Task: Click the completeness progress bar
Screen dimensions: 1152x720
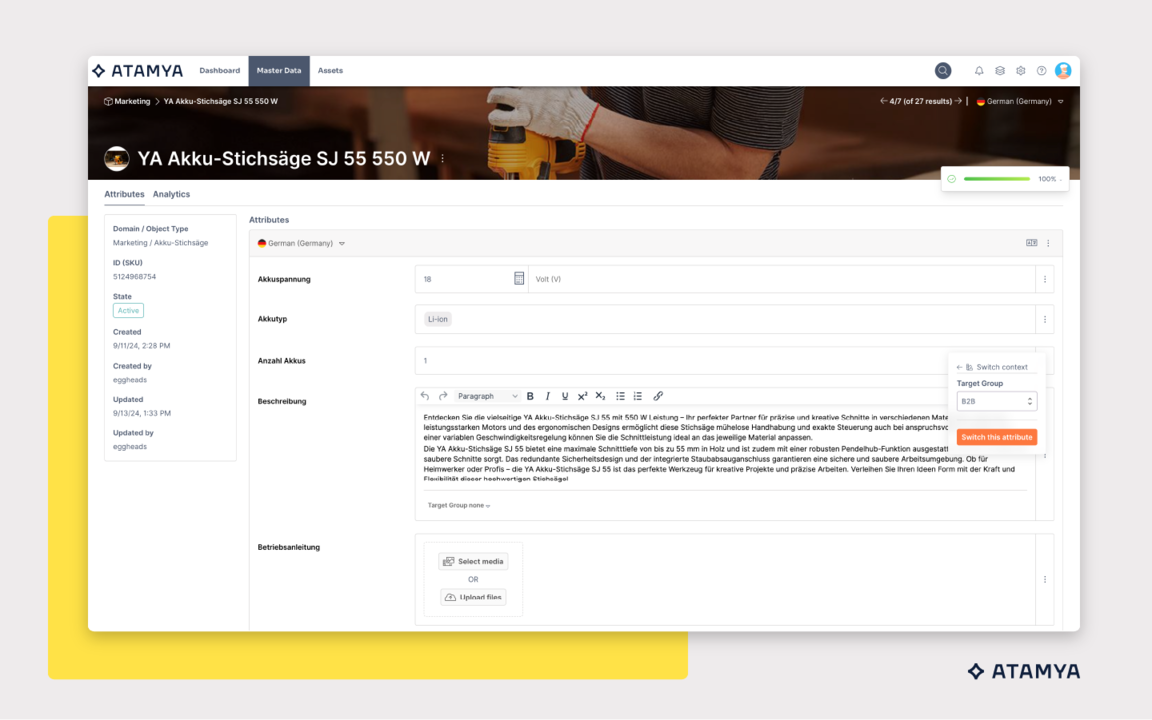Action: click(x=996, y=179)
